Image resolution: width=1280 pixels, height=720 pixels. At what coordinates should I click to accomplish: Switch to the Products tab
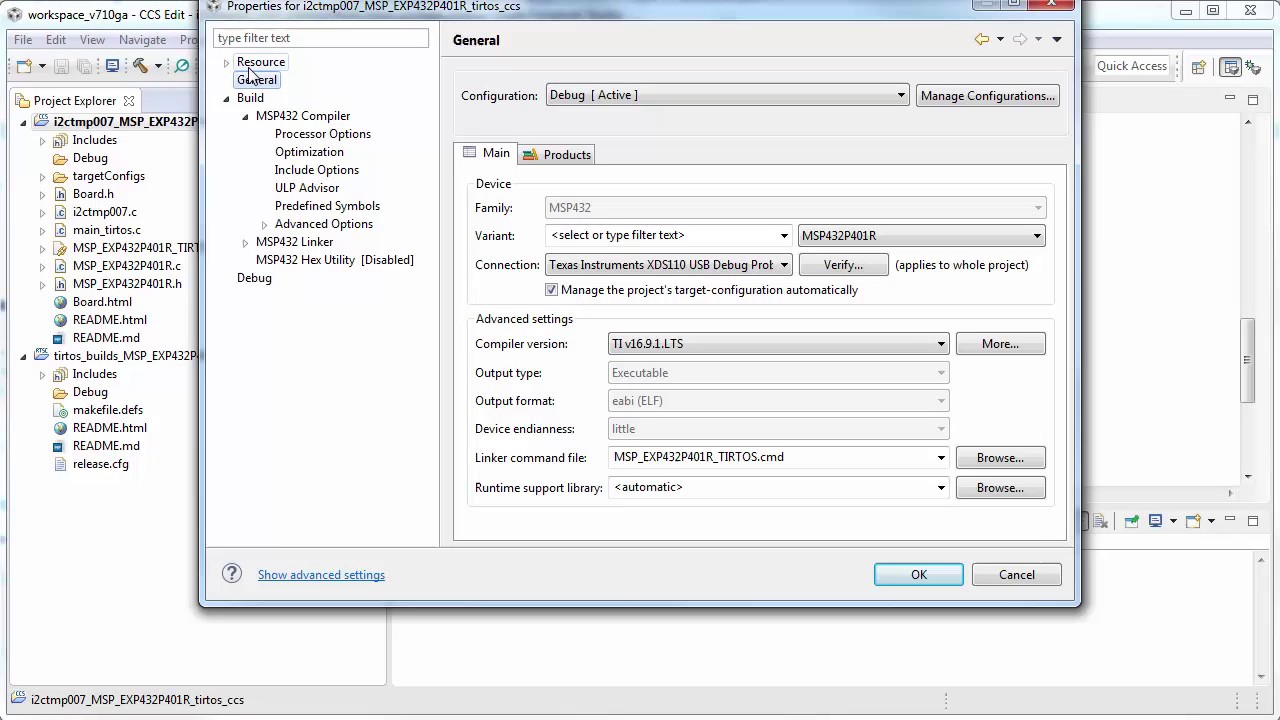(x=556, y=154)
